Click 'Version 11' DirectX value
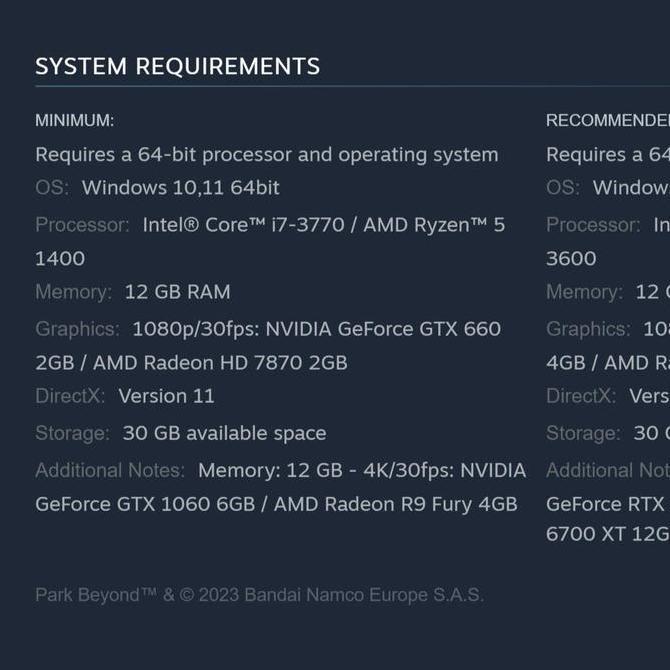Image resolution: width=670 pixels, height=670 pixels. (x=167, y=396)
